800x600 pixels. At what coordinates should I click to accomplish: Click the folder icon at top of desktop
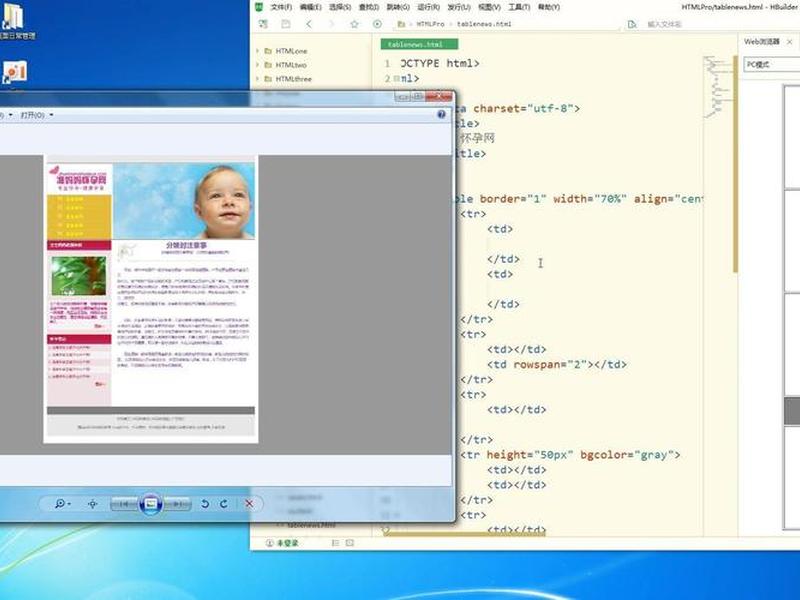(x=12, y=16)
